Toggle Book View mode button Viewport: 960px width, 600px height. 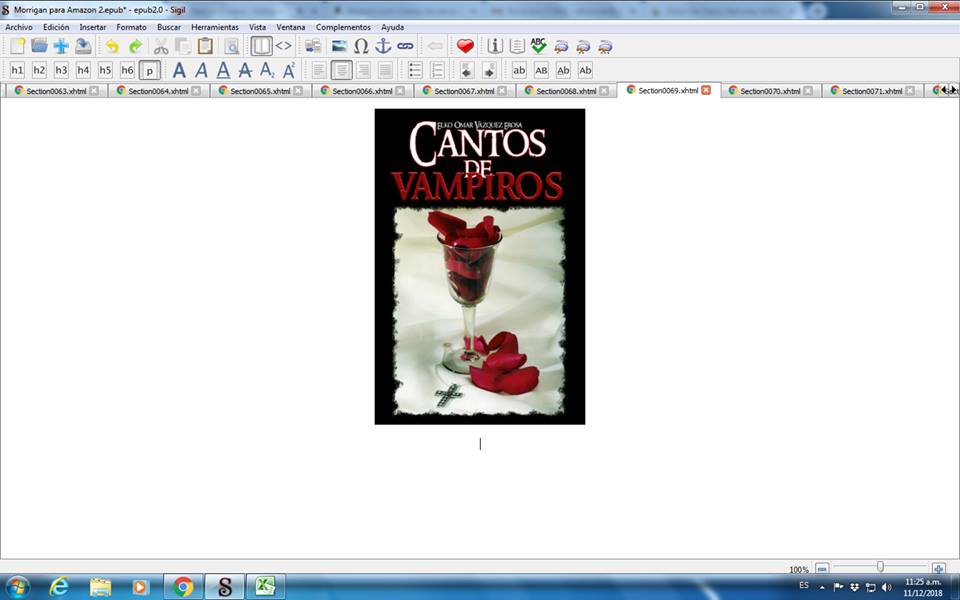point(261,46)
